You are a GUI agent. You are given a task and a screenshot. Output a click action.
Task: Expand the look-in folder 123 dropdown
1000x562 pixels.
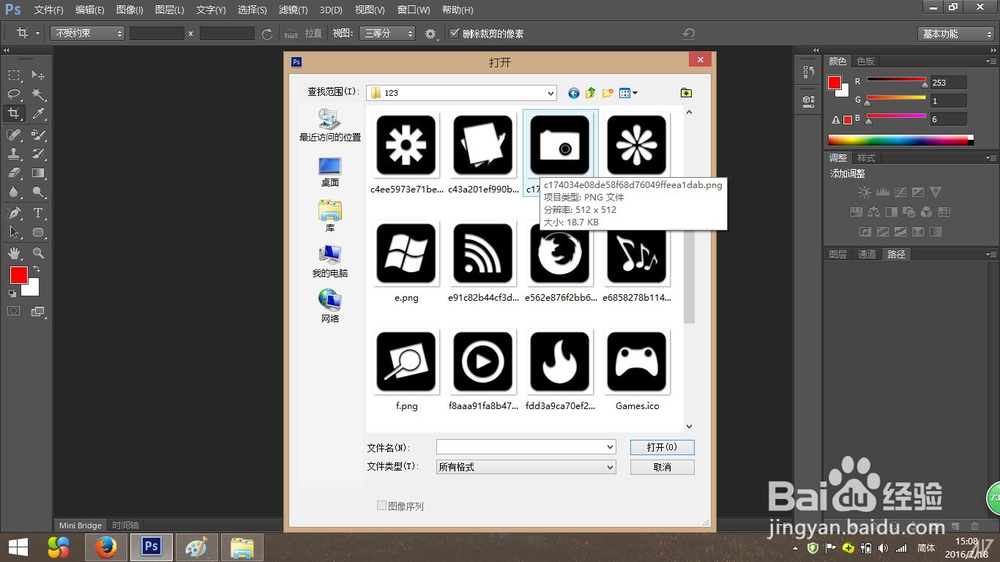point(550,93)
